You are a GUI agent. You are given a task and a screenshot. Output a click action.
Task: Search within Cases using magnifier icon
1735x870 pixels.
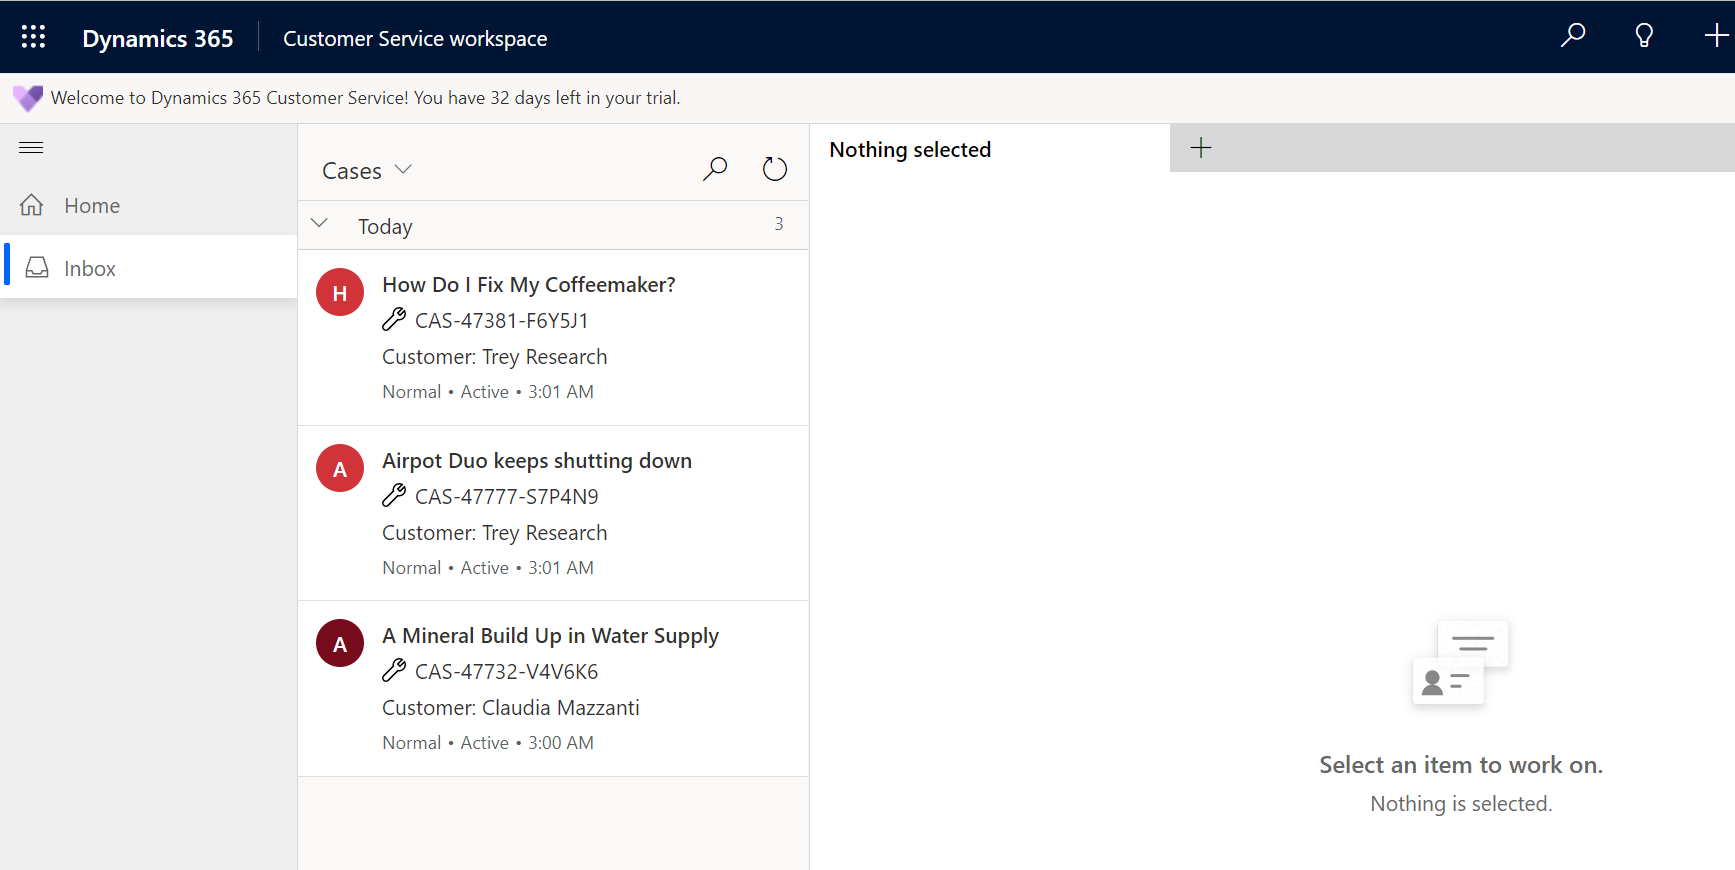click(x=715, y=169)
